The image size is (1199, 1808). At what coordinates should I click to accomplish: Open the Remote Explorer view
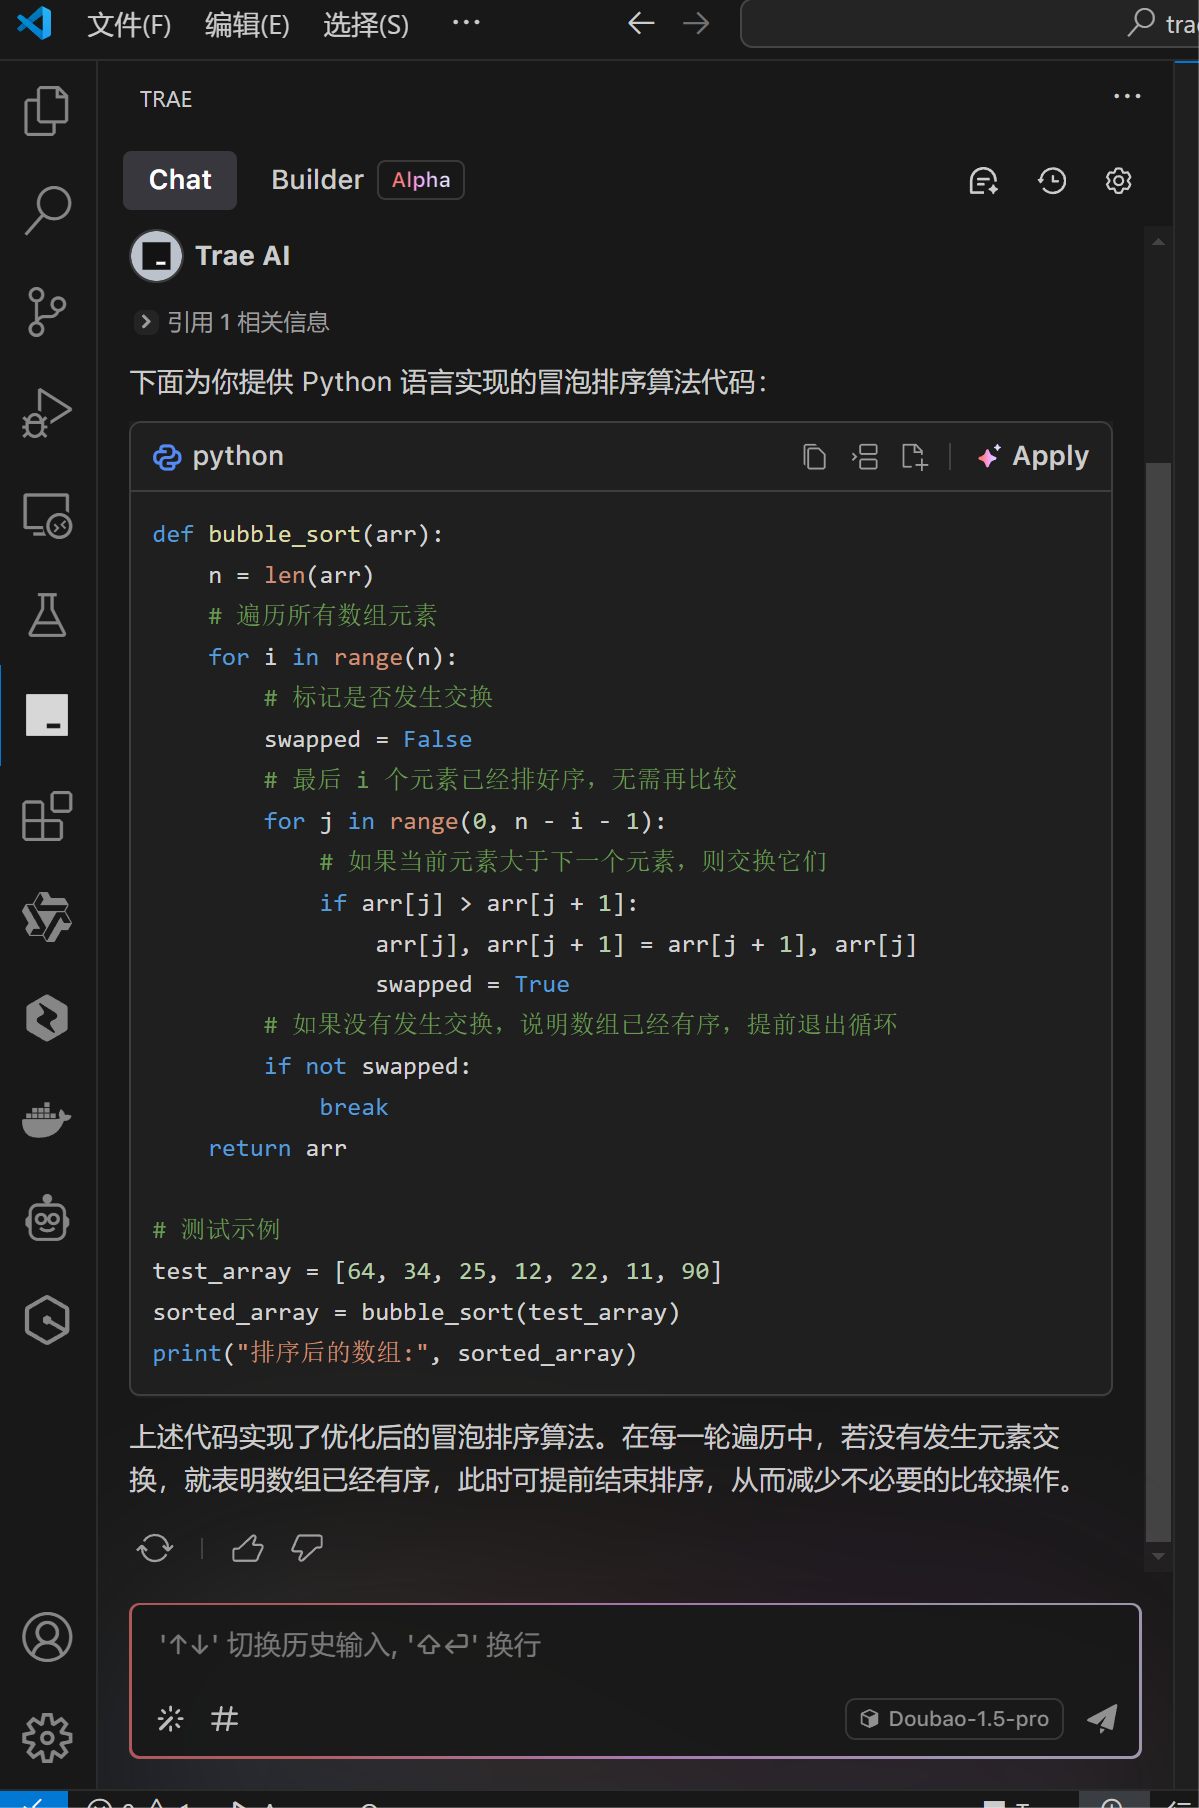click(x=47, y=514)
